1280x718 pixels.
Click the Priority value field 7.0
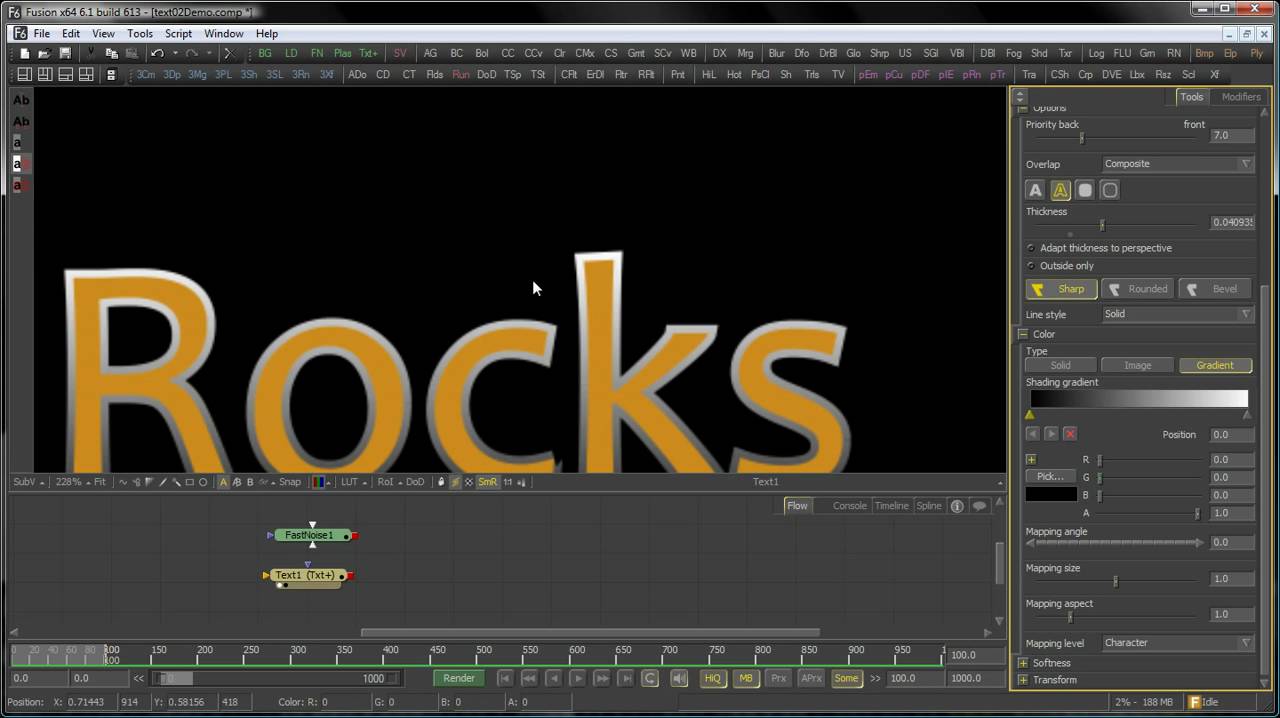click(1231, 136)
